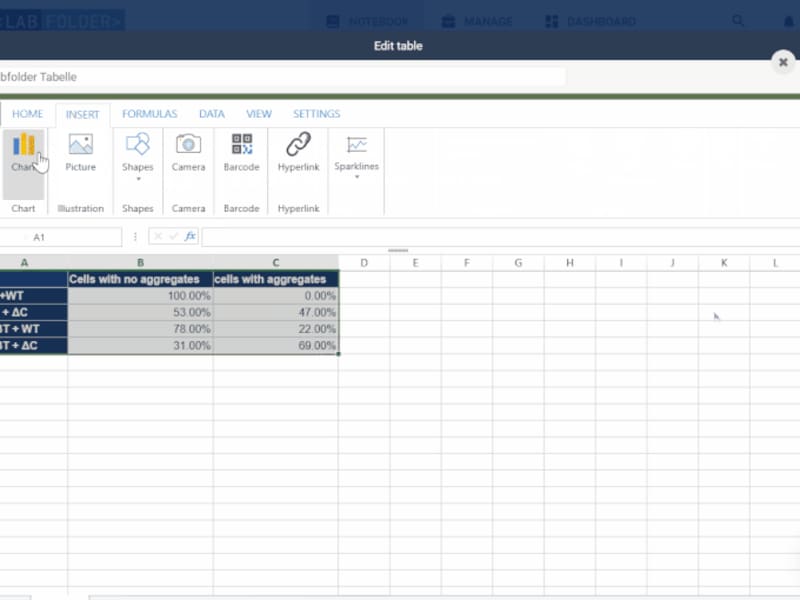This screenshot has width=800, height=600.
Task: Click the cell name box showing A1
Action: (x=60, y=237)
